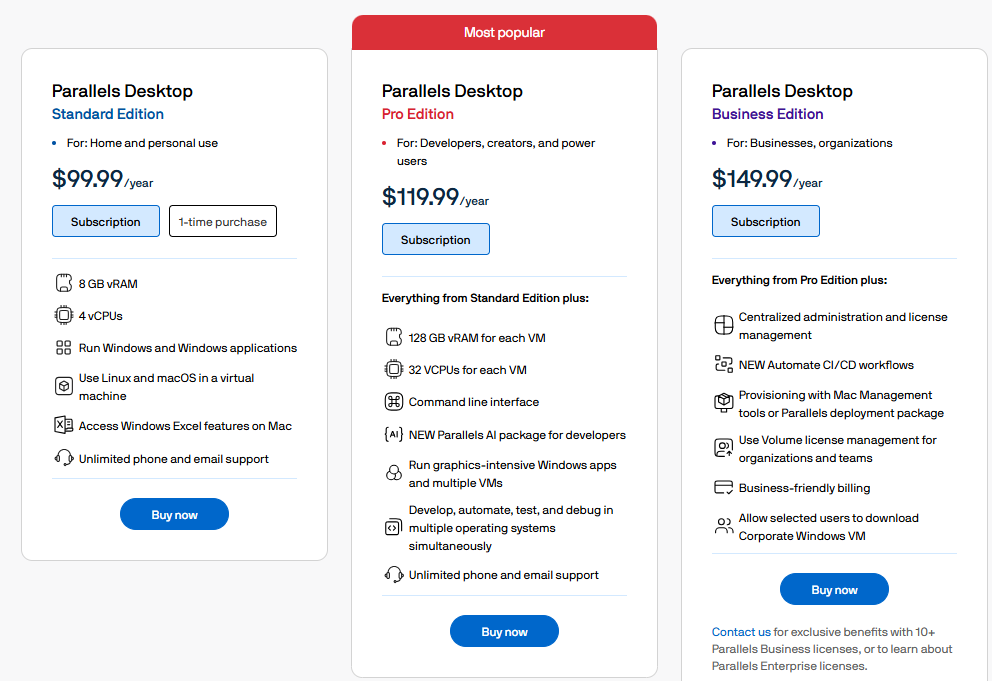
Task: Click the four-squares icon beside Run Windows applications
Action: (x=64, y=347)
